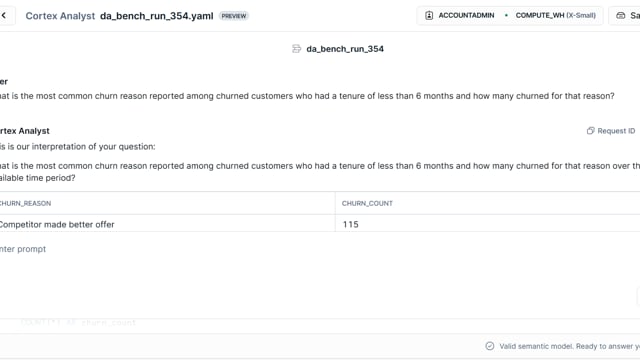Go back using the left chevron
Viewport: 640px width, 360px height.
4,16
